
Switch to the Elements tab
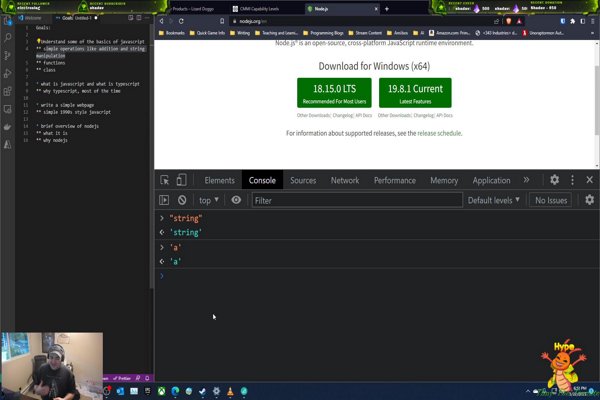[219, 180]
